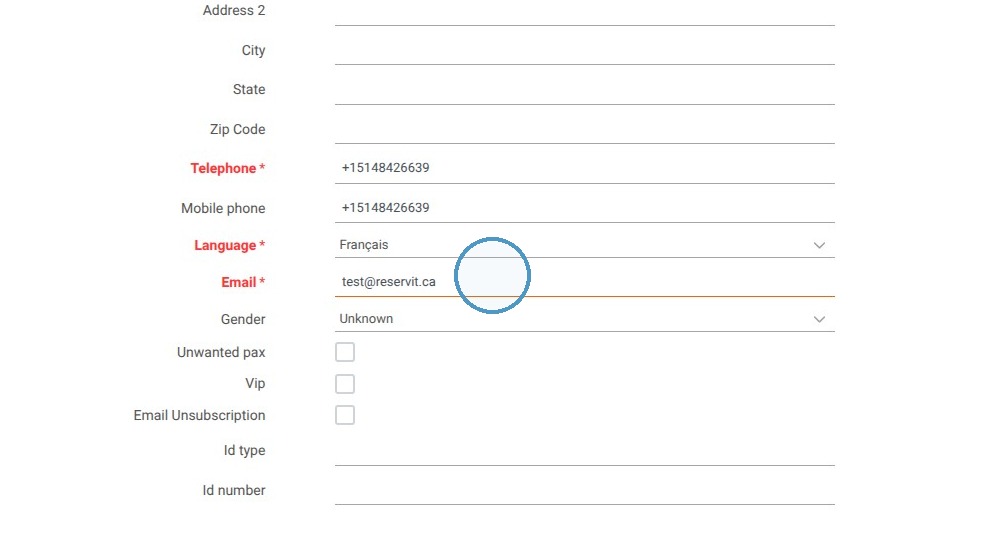The height and width of the screenshot is (549, 983).
Task: Focus the Id type input field
Action: coord(584,451)
